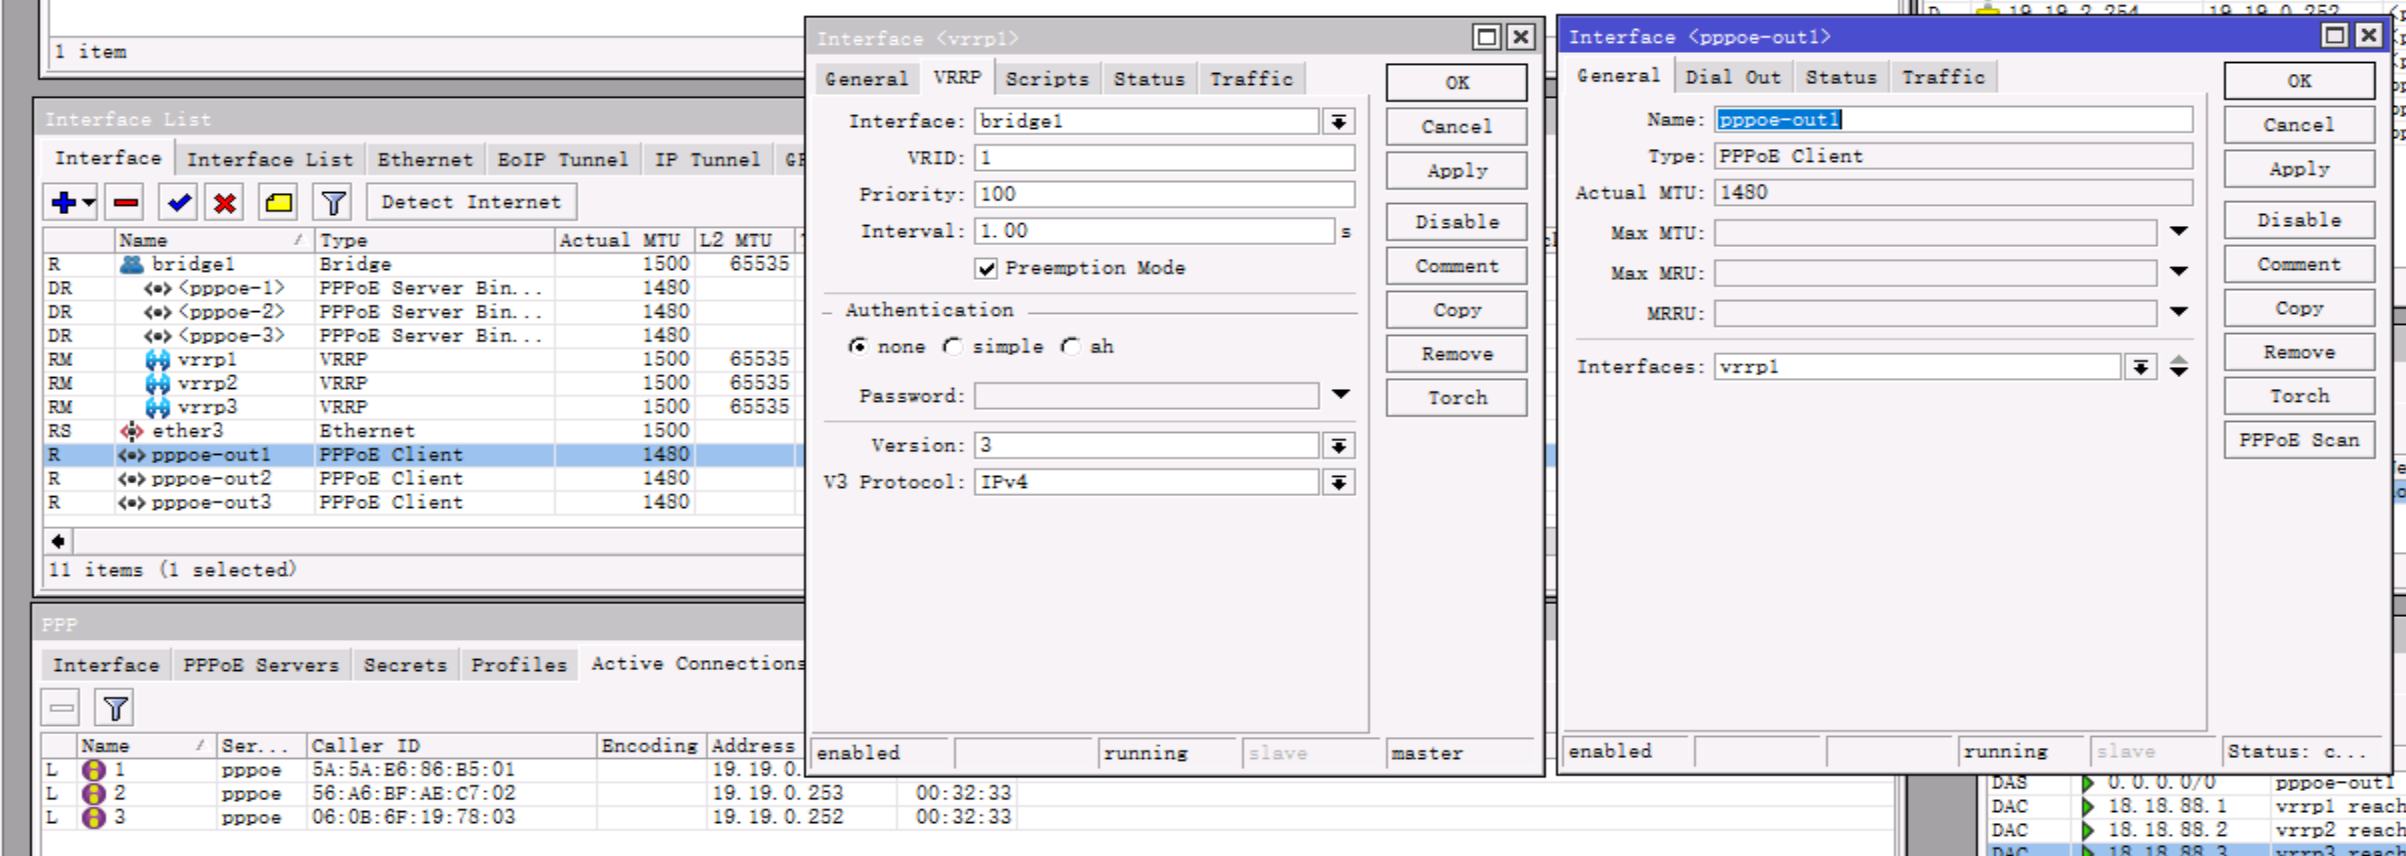Open the Version dropdown in vrrp1
This screenshot has width=2406, height=856.
point(1338,446)
